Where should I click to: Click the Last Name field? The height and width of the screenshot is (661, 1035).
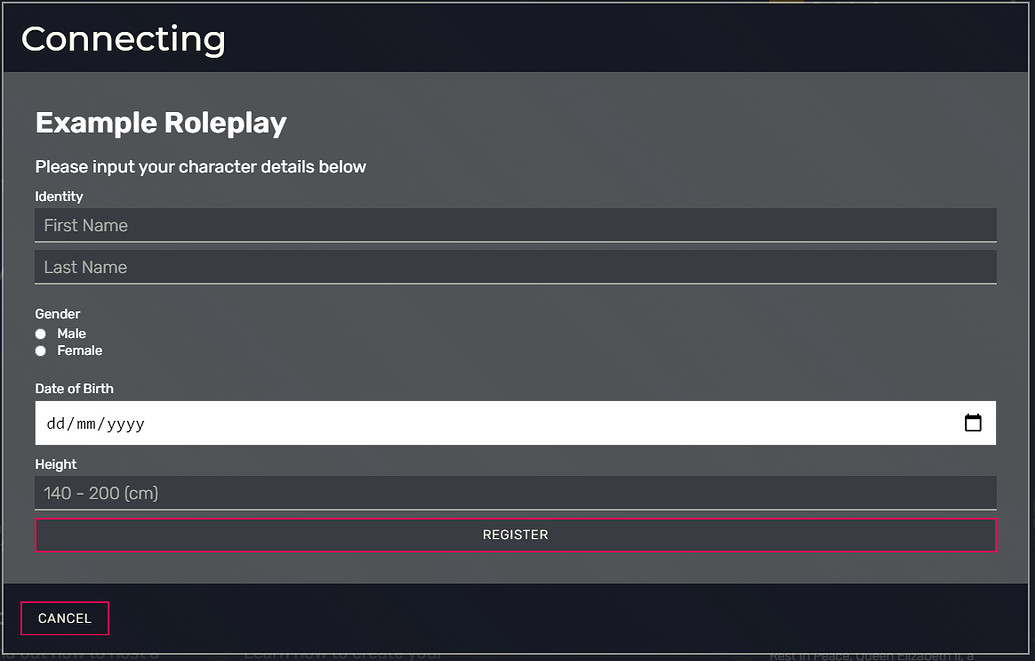pos(516,267)
